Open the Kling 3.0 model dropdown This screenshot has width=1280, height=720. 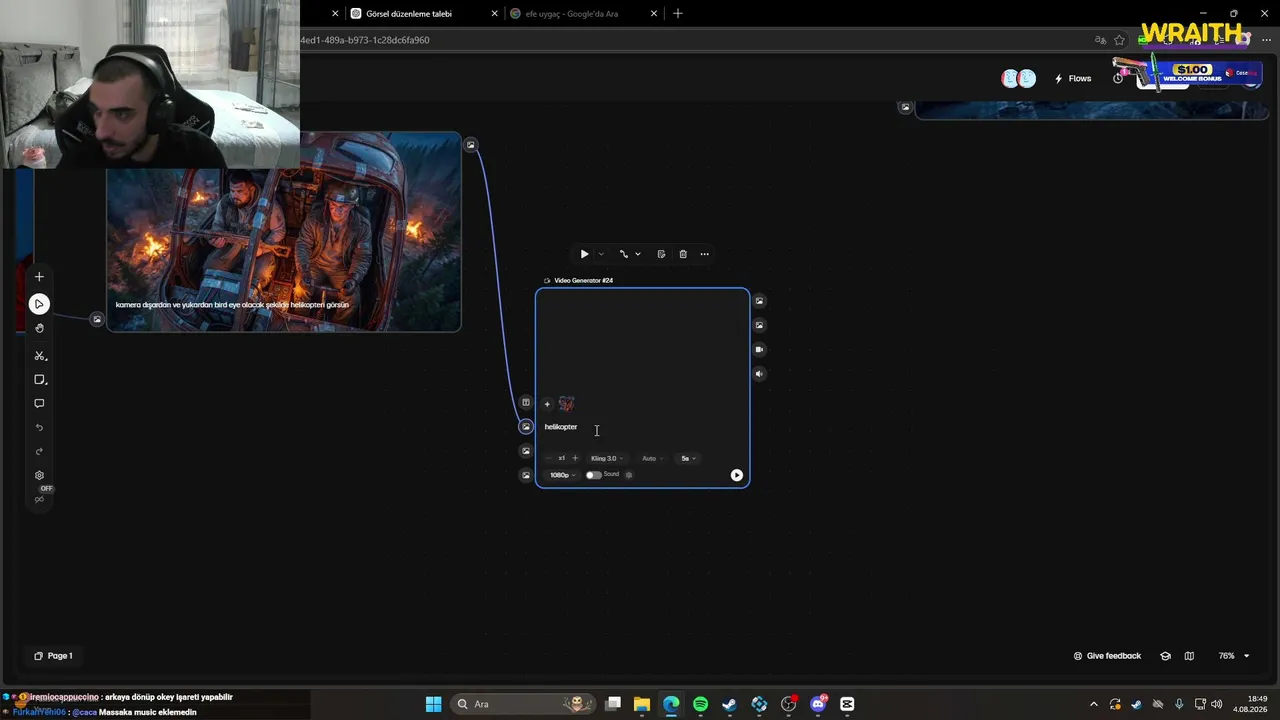606,458
